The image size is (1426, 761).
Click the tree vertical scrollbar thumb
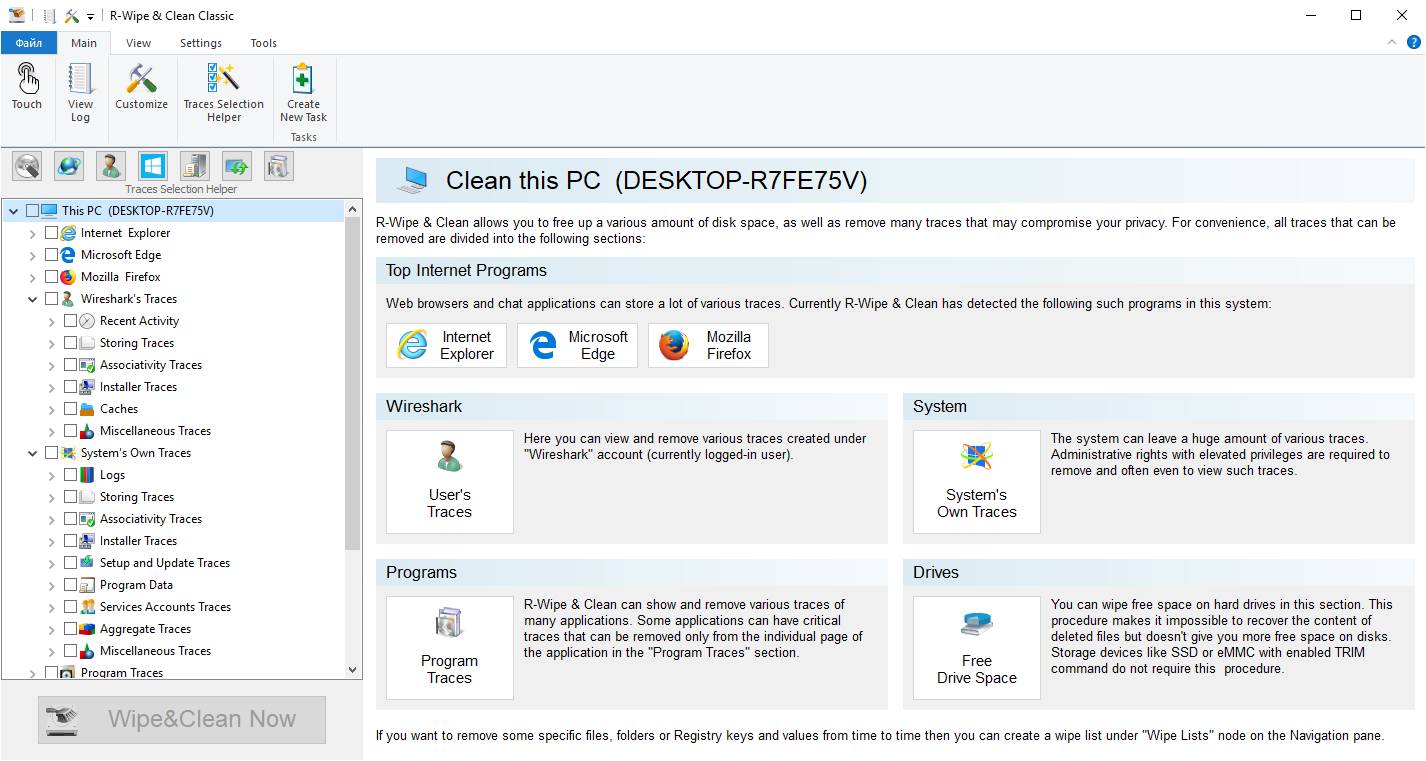click(352, 384)
